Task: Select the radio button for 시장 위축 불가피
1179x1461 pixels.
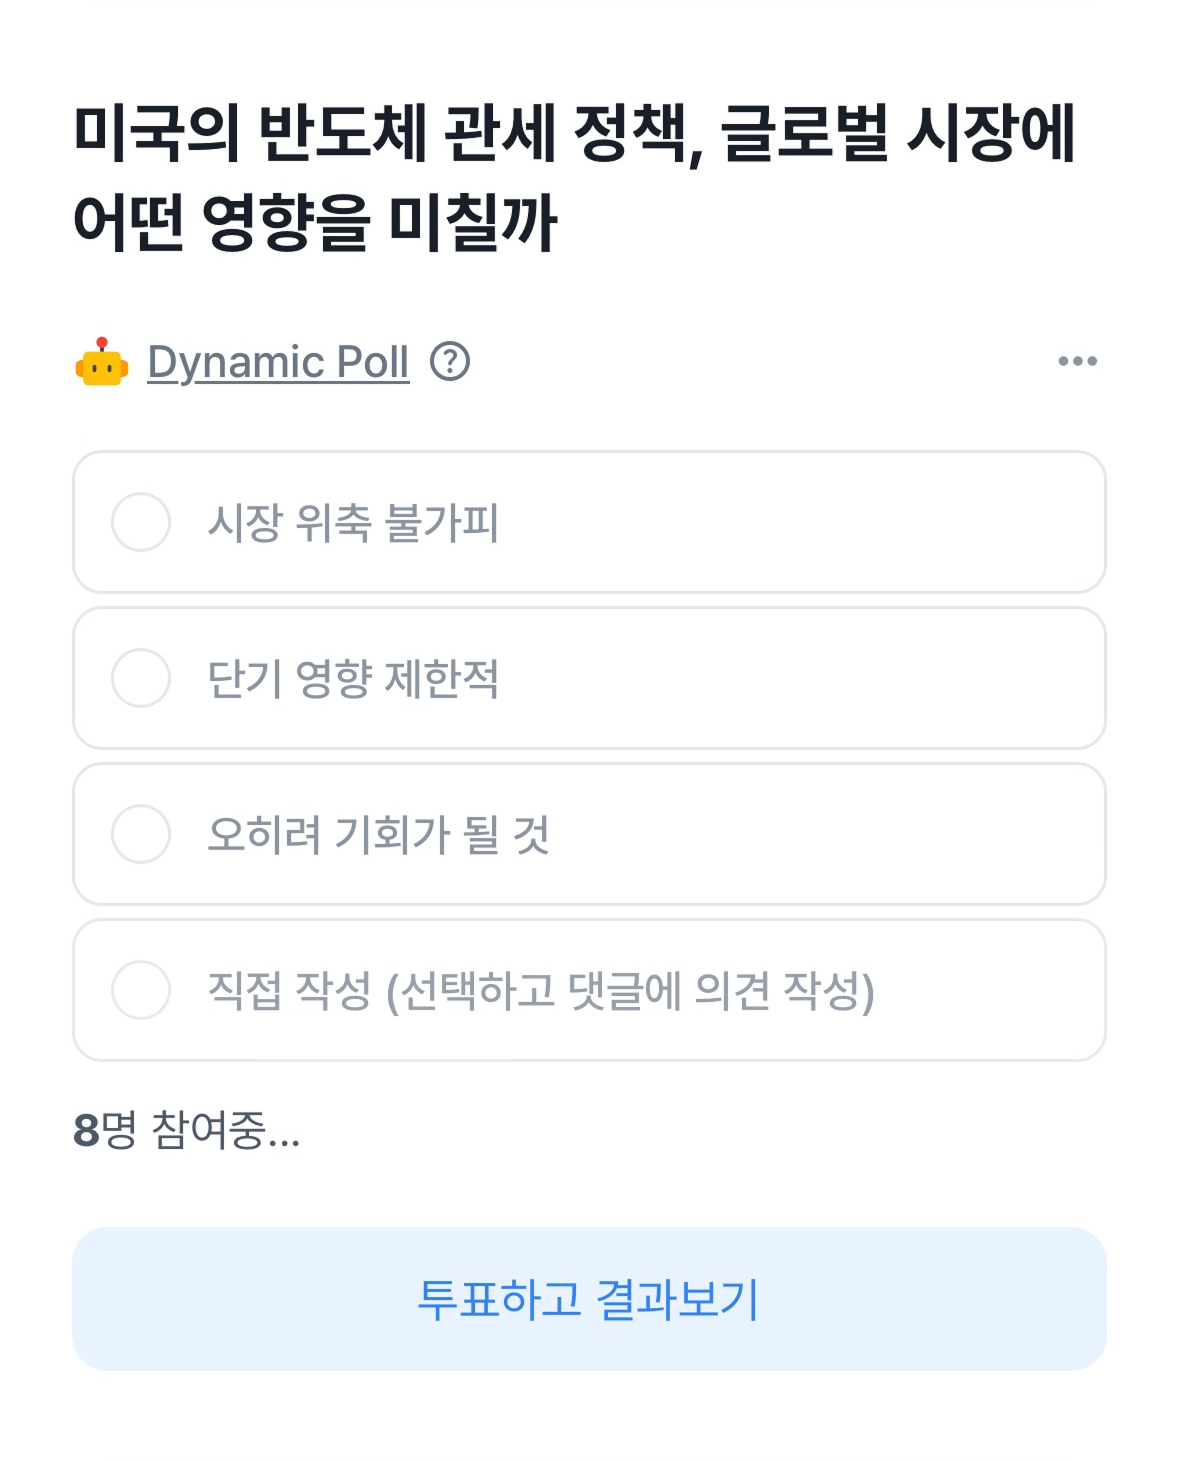Action: click(x=141, y=522)
